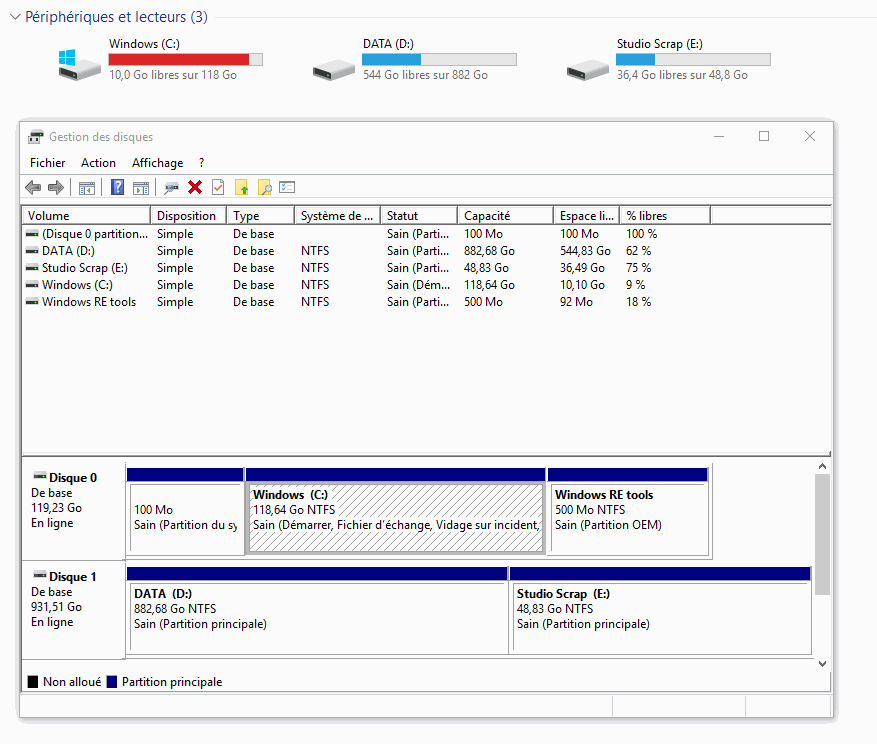Click the Windows (C:) red usage bar

pyautogui.click(x=186, y=59)
